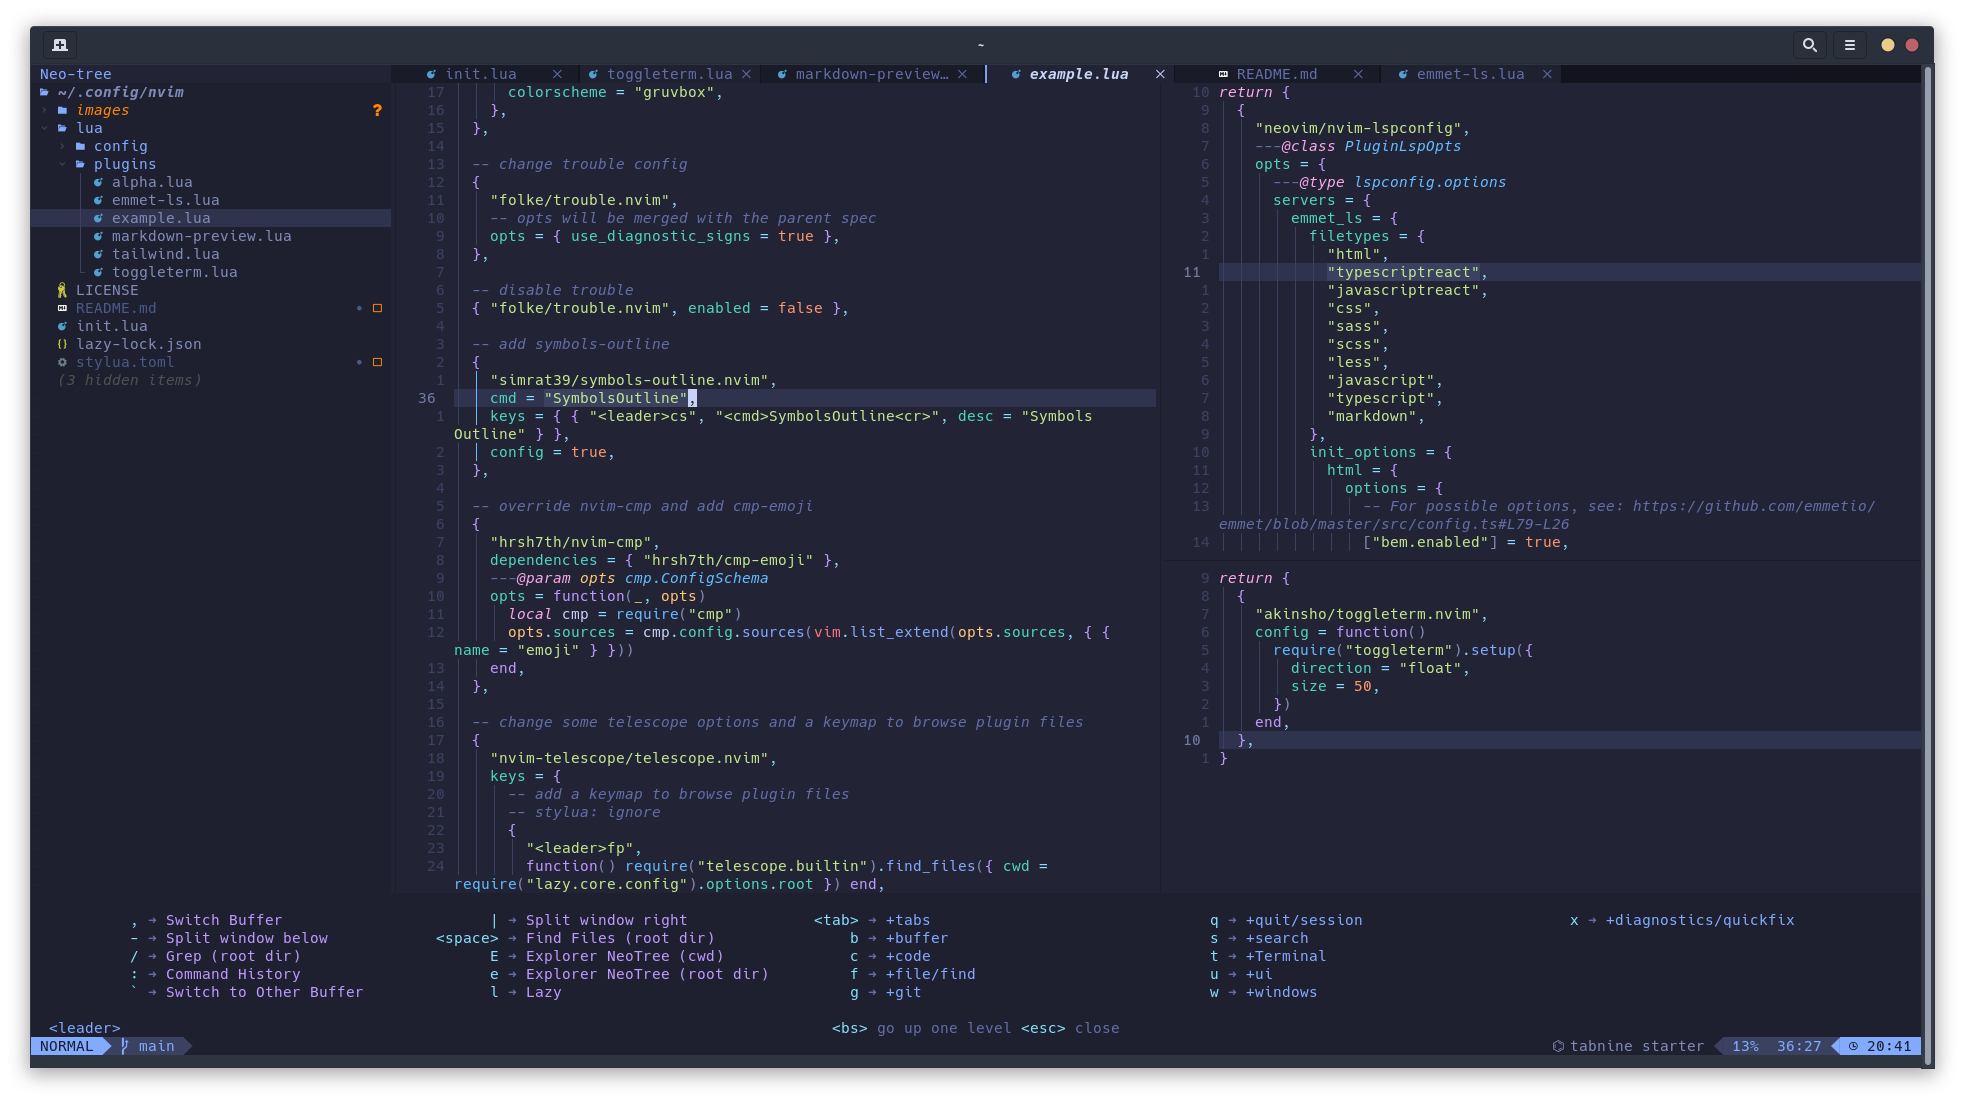Click the README.md book icon in tree

[x=62, y=308]
